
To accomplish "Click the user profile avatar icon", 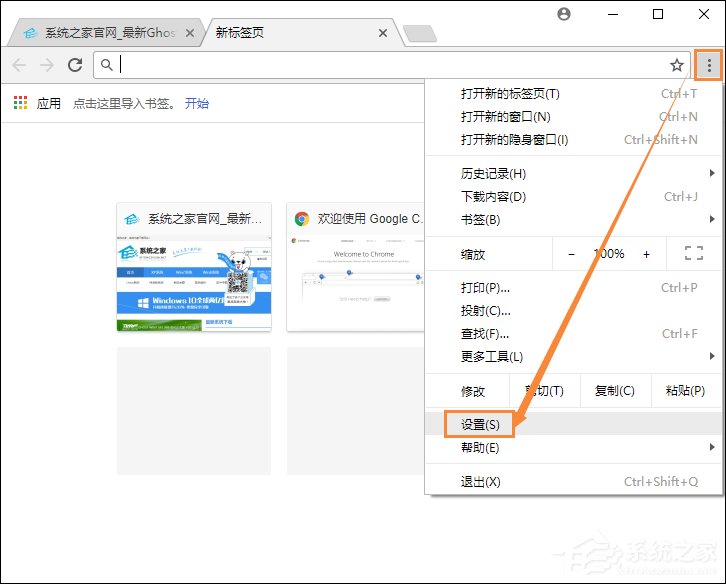I will (564, 14).
